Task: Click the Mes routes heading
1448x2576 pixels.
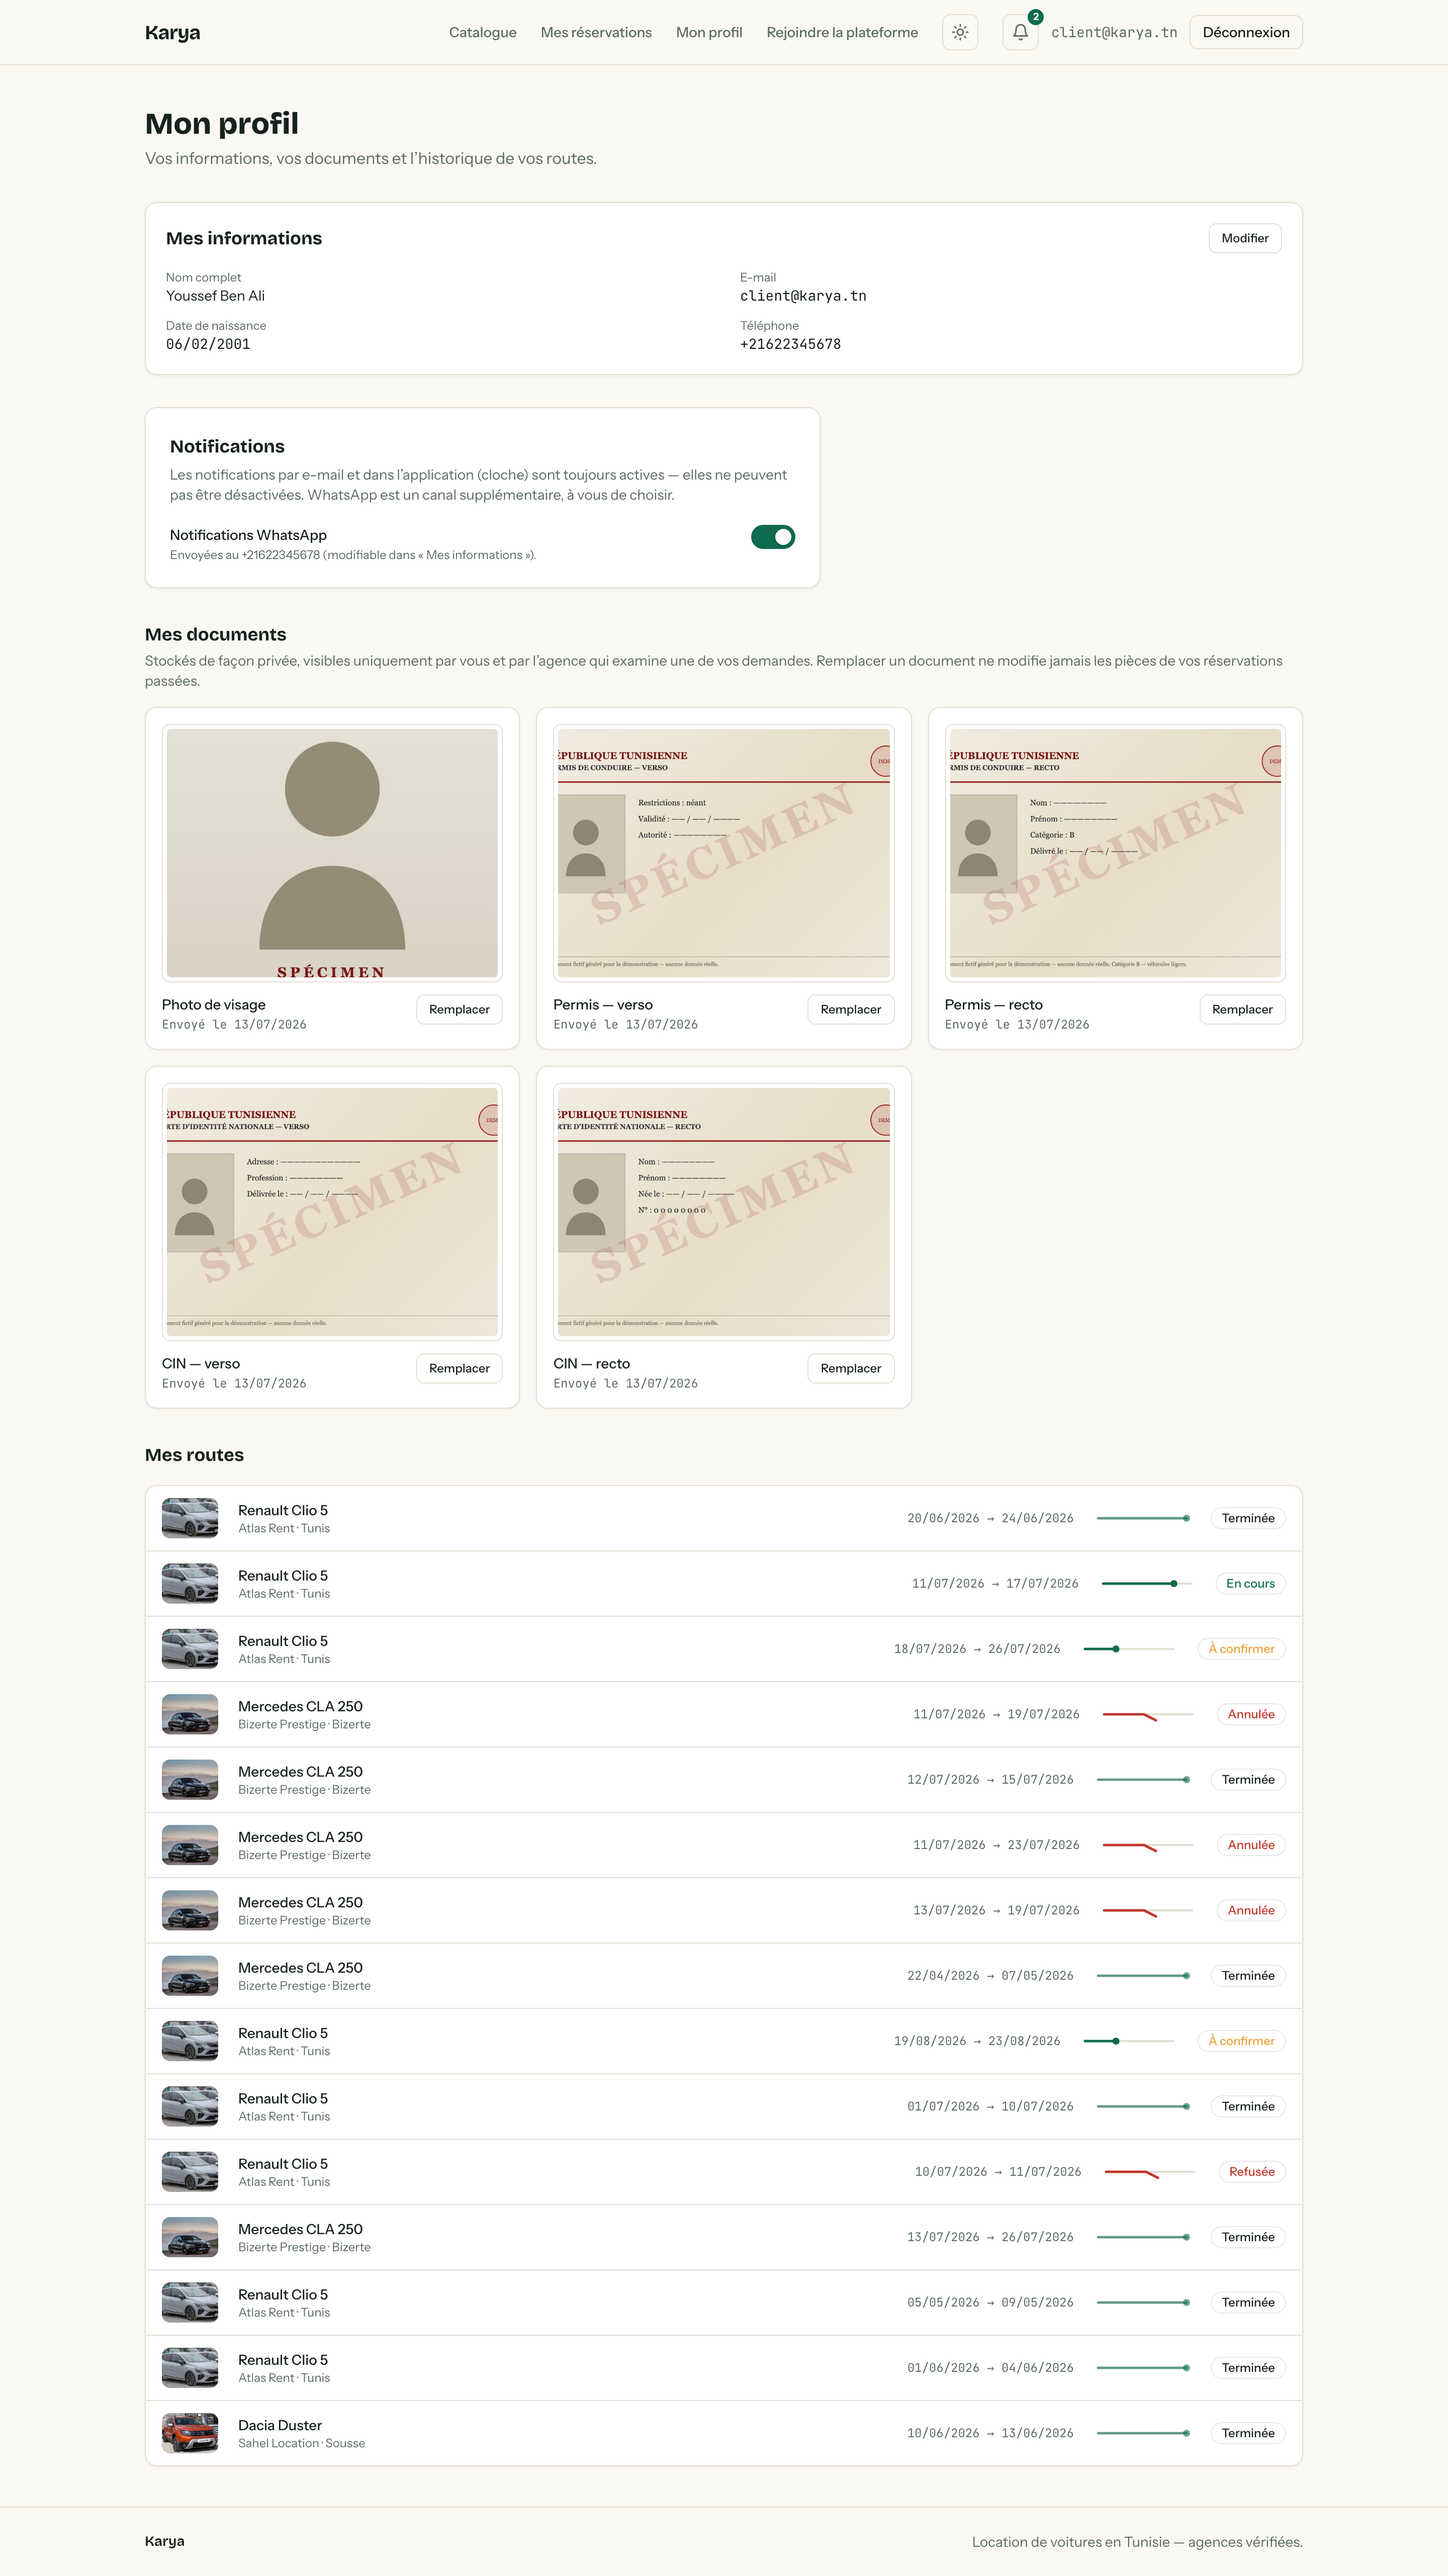Action: (194, 1455)
